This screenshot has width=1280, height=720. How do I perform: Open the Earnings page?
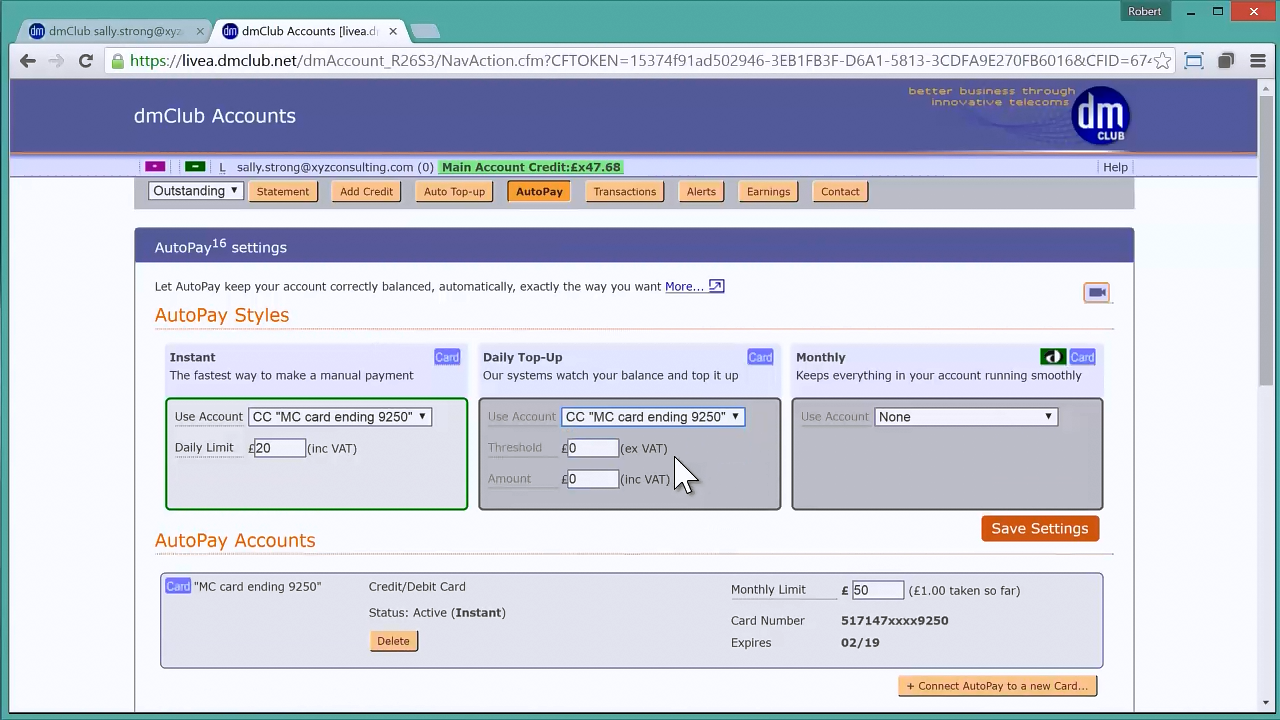click(768, 192)
